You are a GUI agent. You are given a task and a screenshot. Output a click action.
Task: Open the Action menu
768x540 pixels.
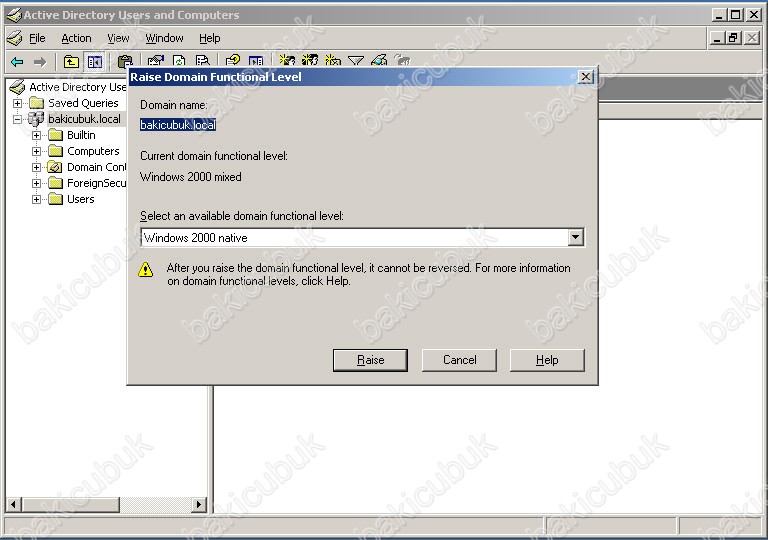click(x=76, y=38)
